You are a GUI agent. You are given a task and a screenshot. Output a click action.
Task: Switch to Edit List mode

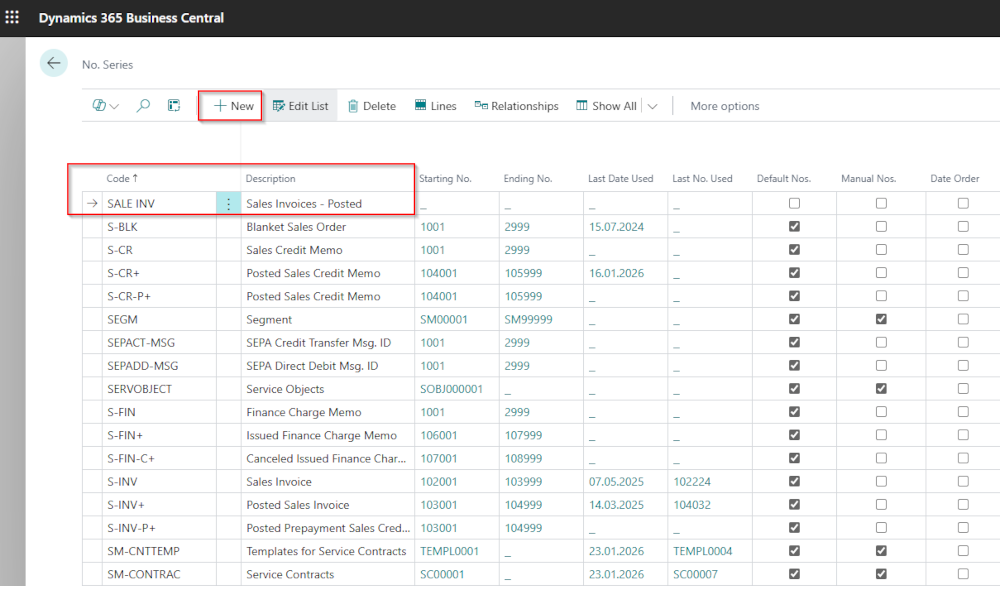tap(300, 106)
